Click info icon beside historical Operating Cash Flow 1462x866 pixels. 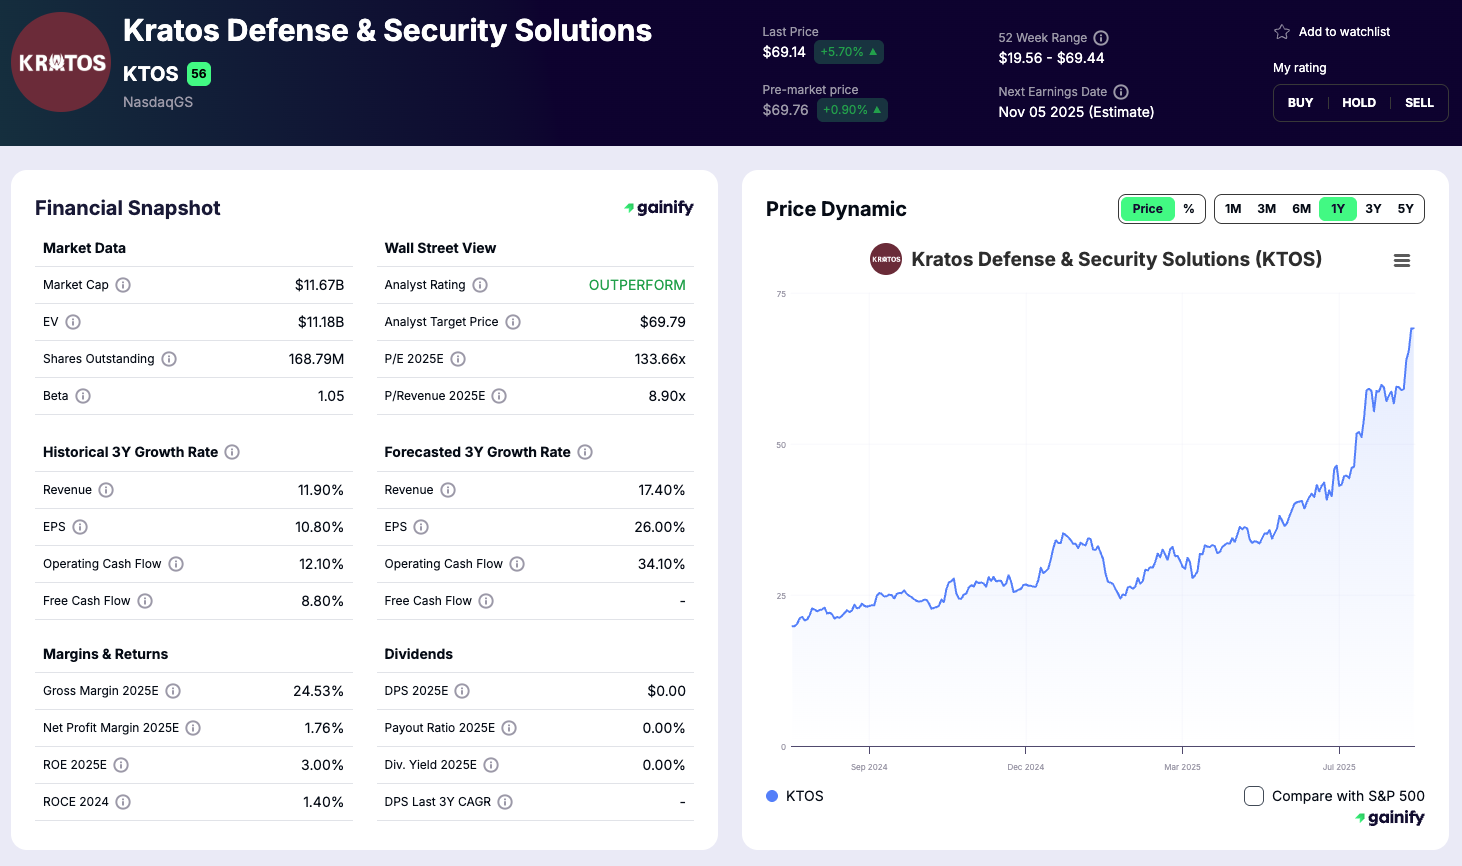pyautogui.click(x=176, y=564)
